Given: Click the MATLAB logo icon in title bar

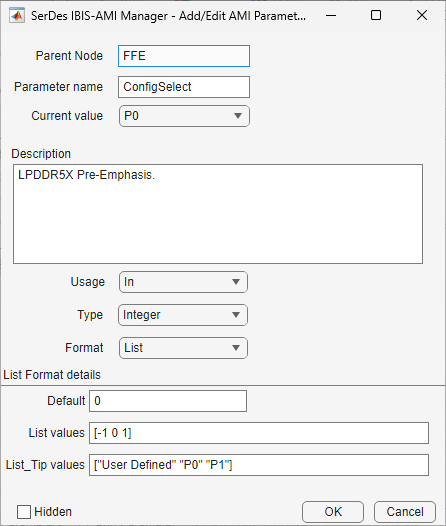Looking at the screenshot, I should [17, 16].
